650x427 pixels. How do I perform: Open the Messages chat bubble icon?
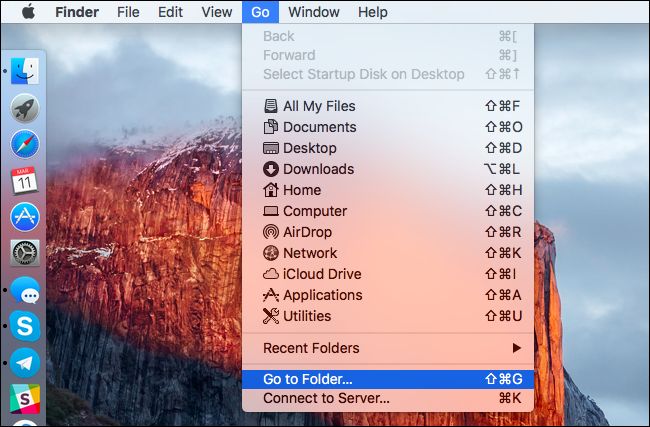click(x=25, y=290)
